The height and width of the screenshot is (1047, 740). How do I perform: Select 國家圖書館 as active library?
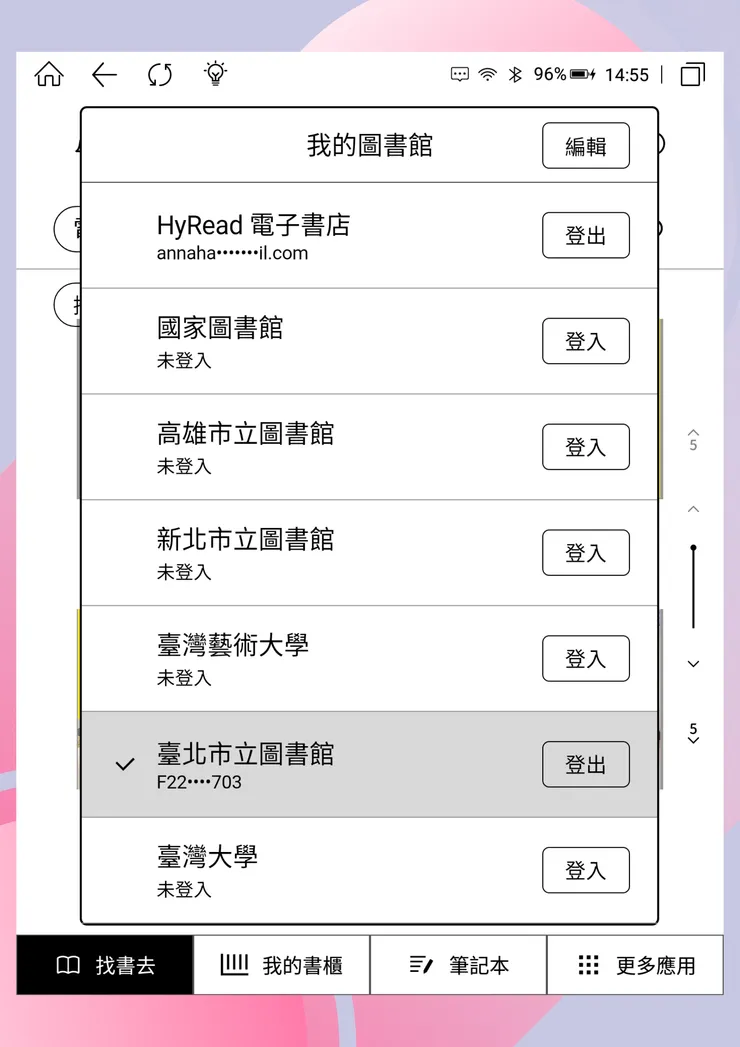coord(300,341)
